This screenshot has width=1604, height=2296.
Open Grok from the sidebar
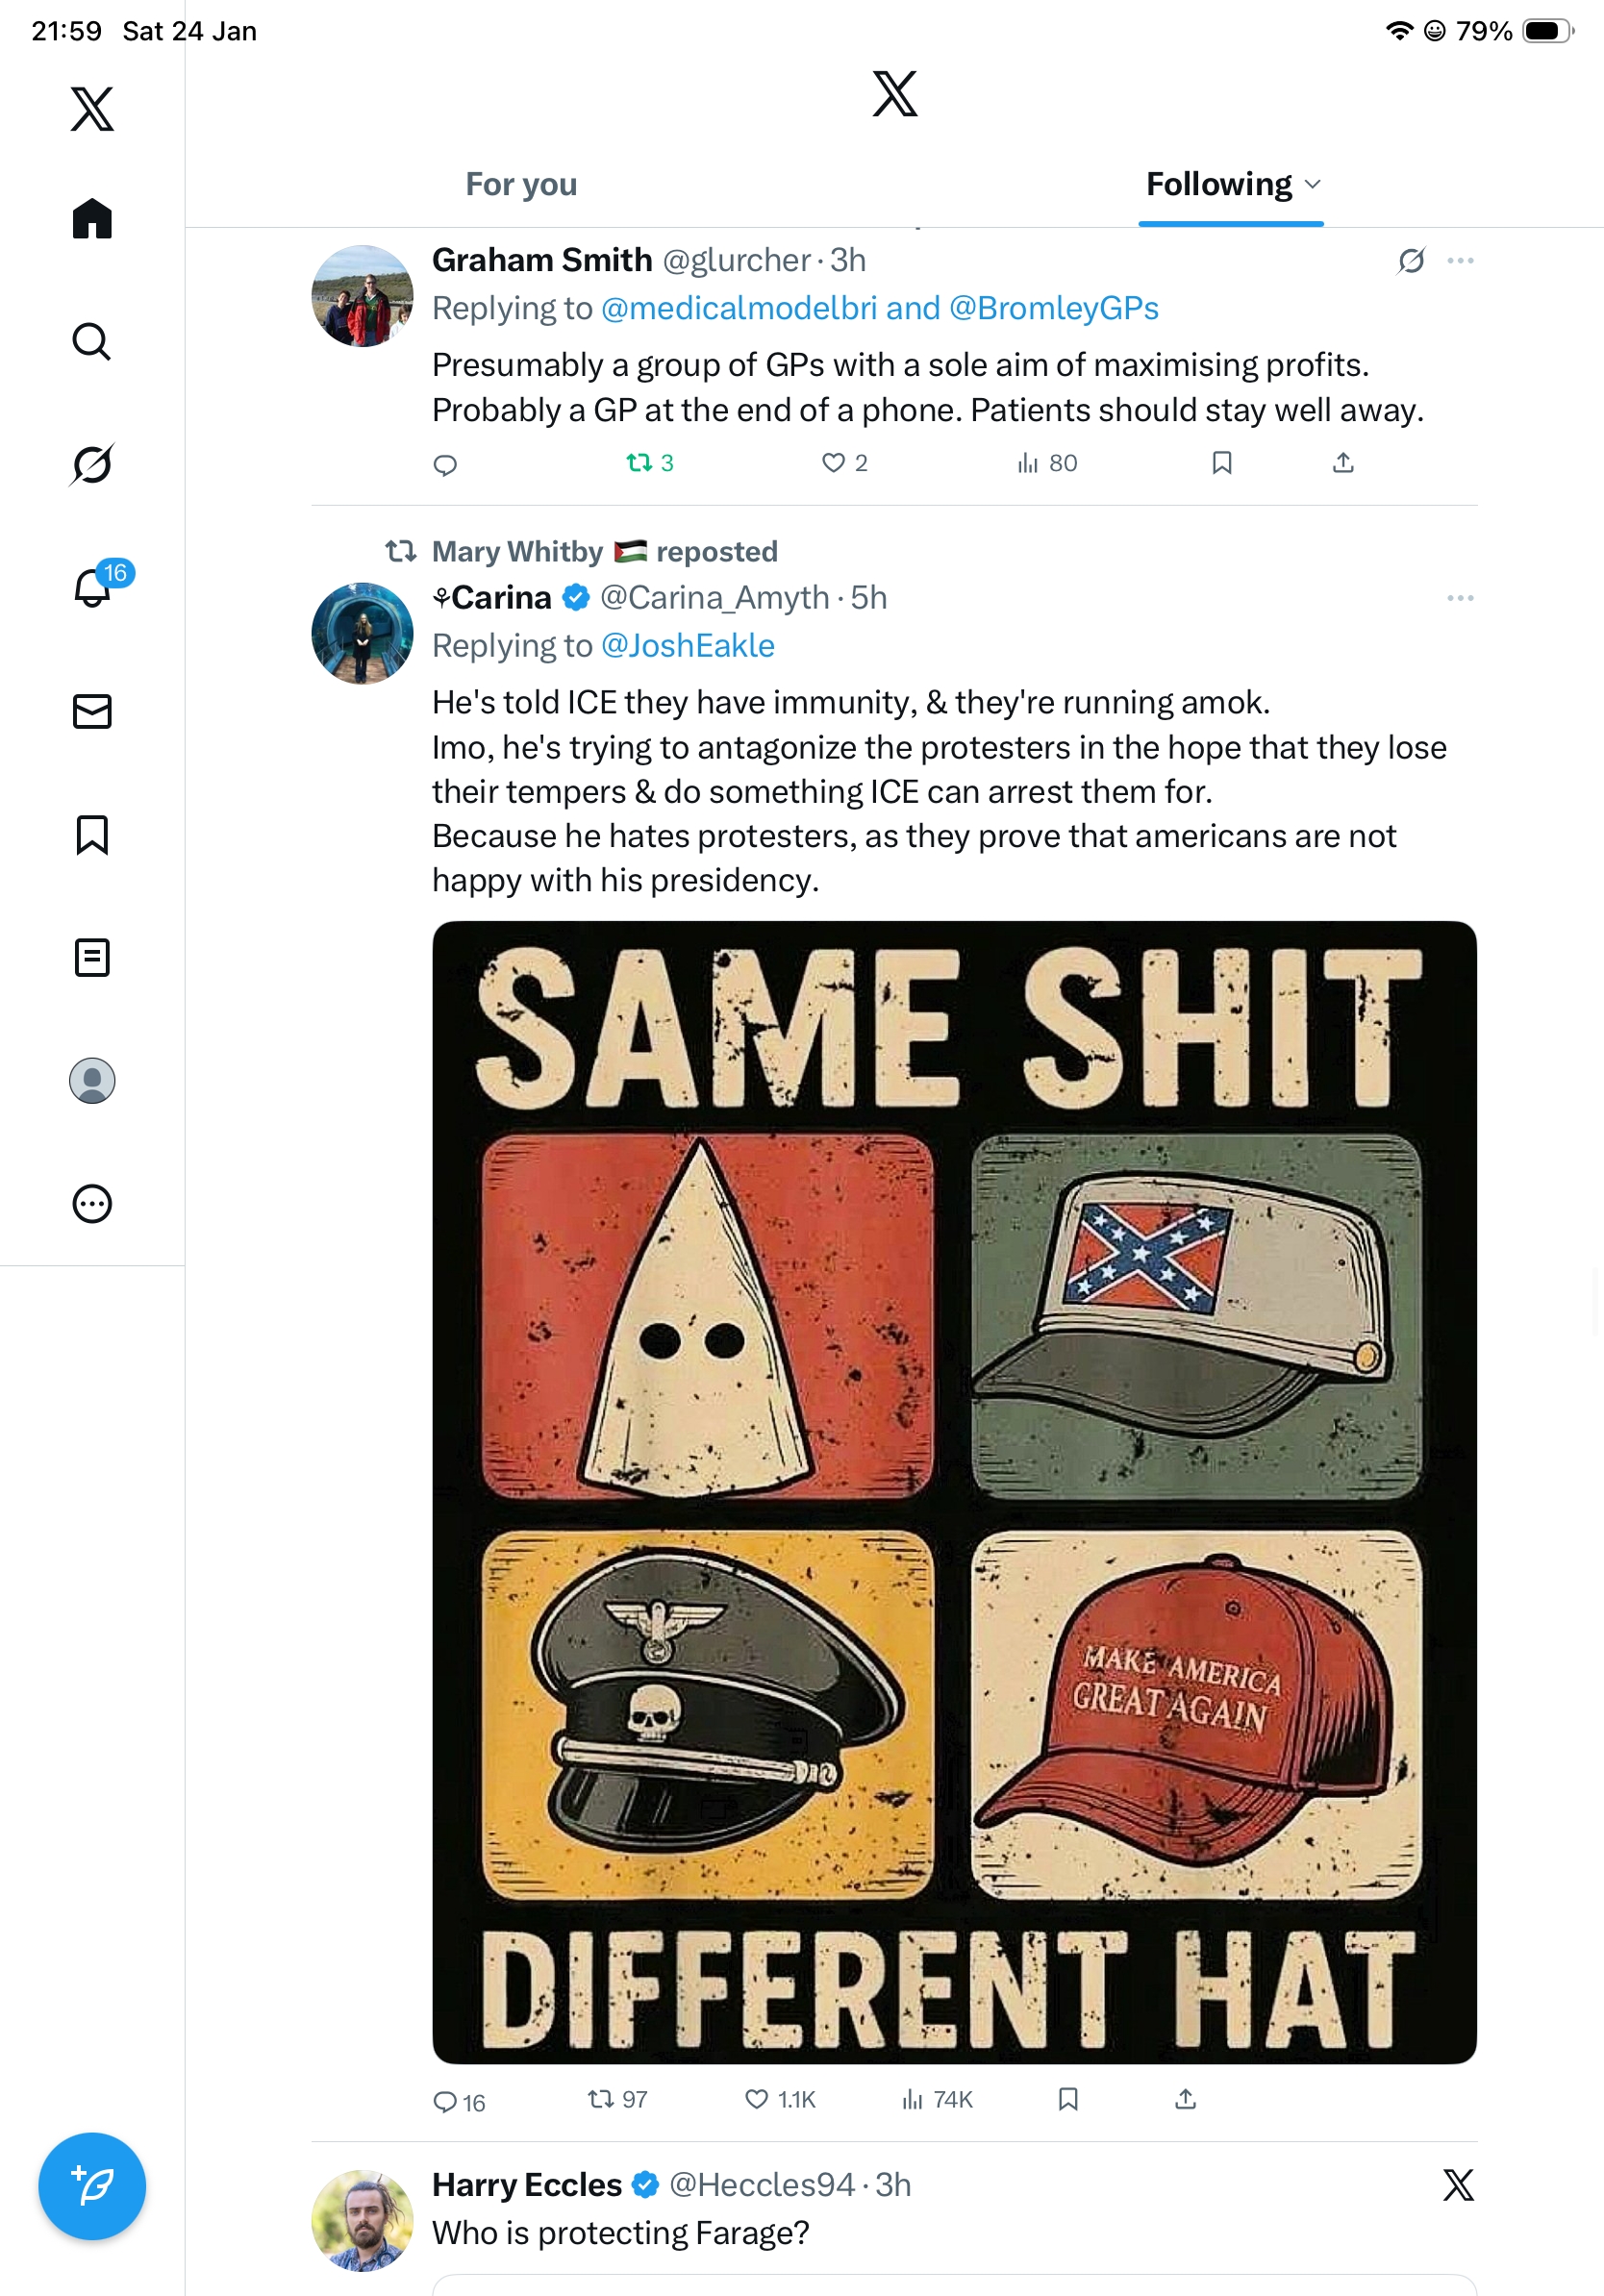[91, 464]
